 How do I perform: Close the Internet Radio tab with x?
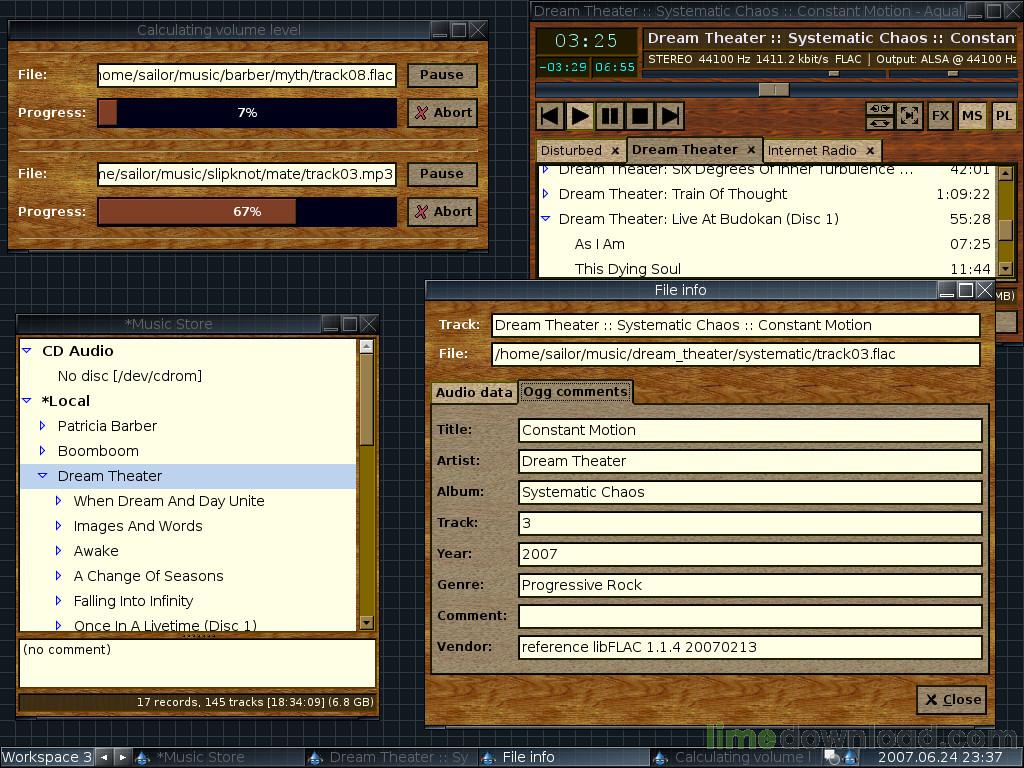click(x=870, y=151)
